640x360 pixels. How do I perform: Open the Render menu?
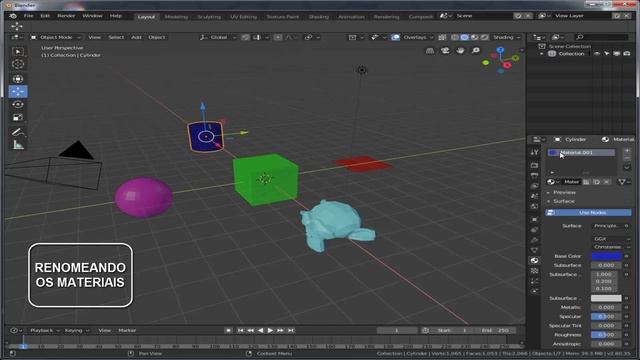(66, 16)
